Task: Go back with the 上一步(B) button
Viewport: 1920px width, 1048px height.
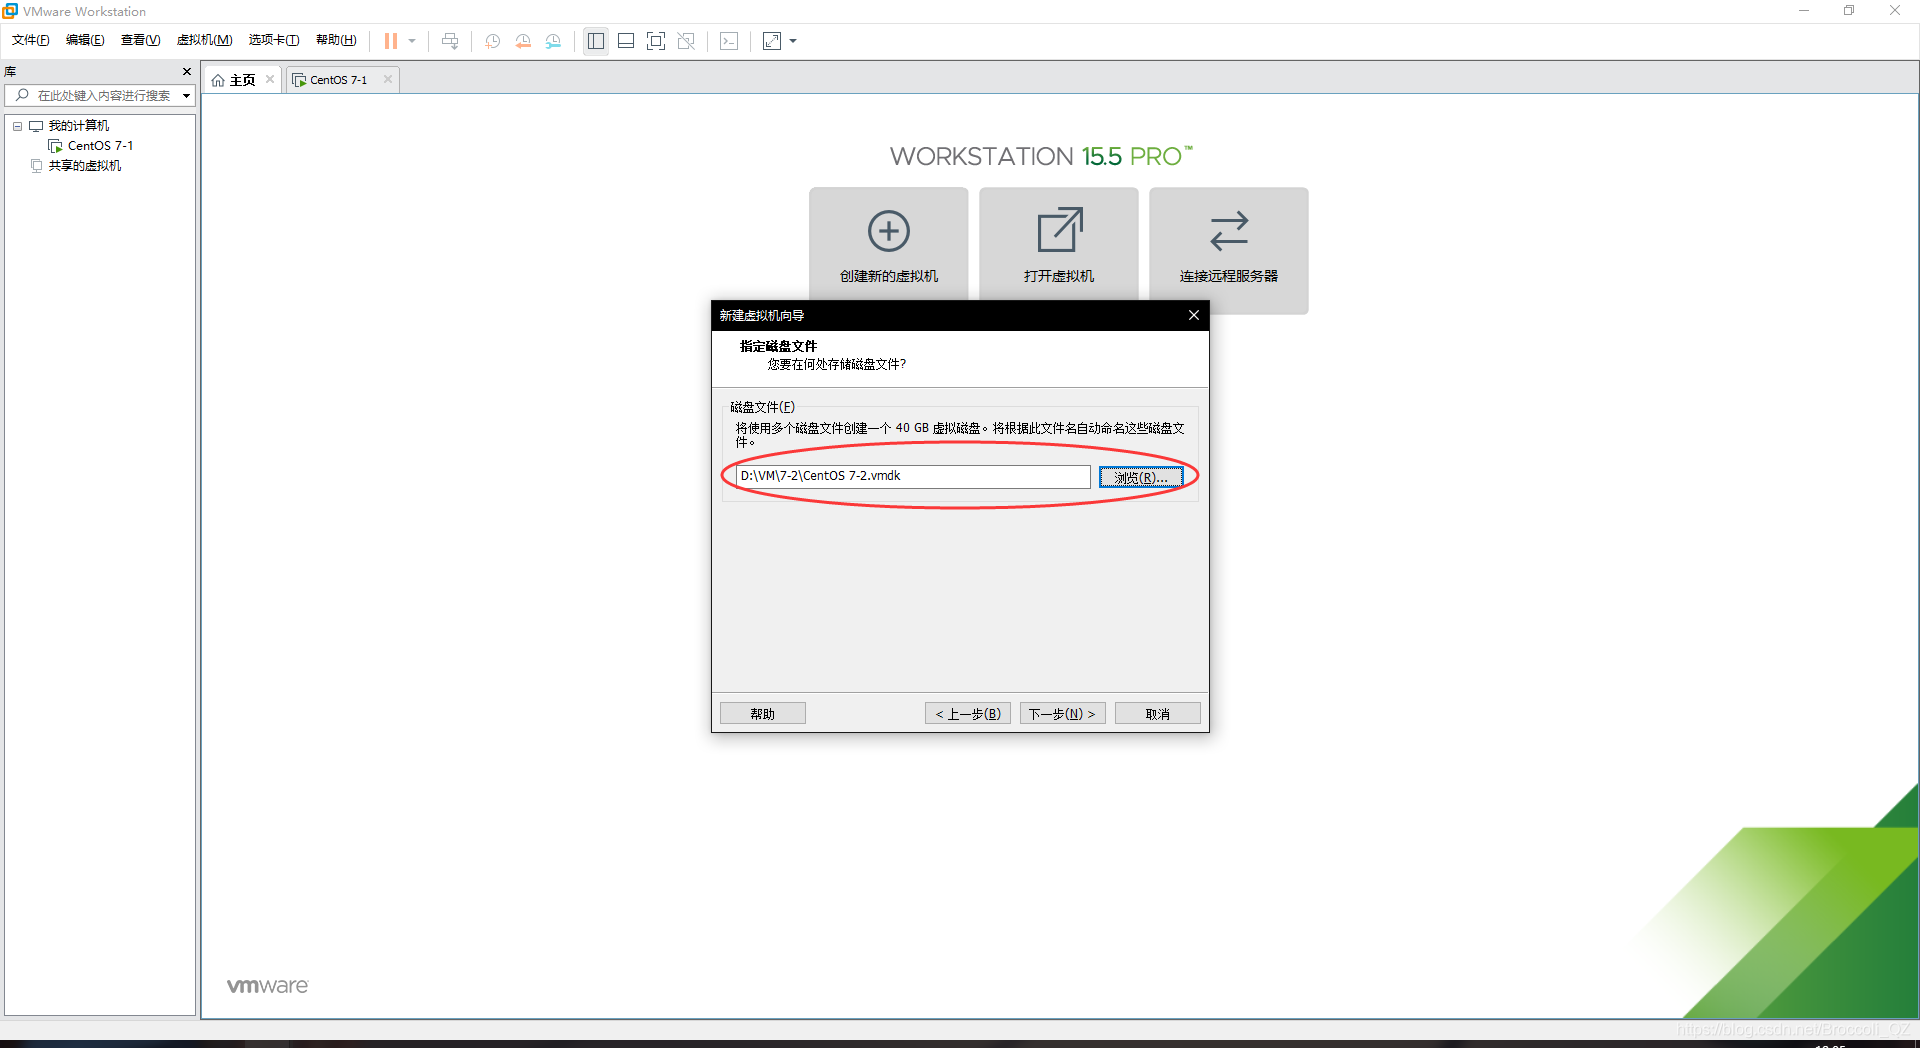Action: click(968, 714)
